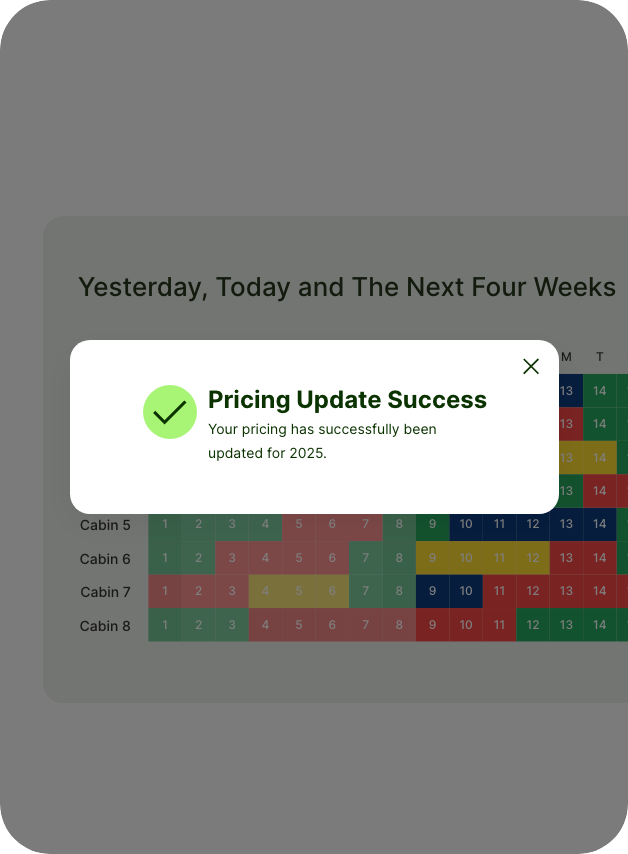Click day 9 cell in Cabin 5 row
Viewport: 628px width, 854px height.
432,525
